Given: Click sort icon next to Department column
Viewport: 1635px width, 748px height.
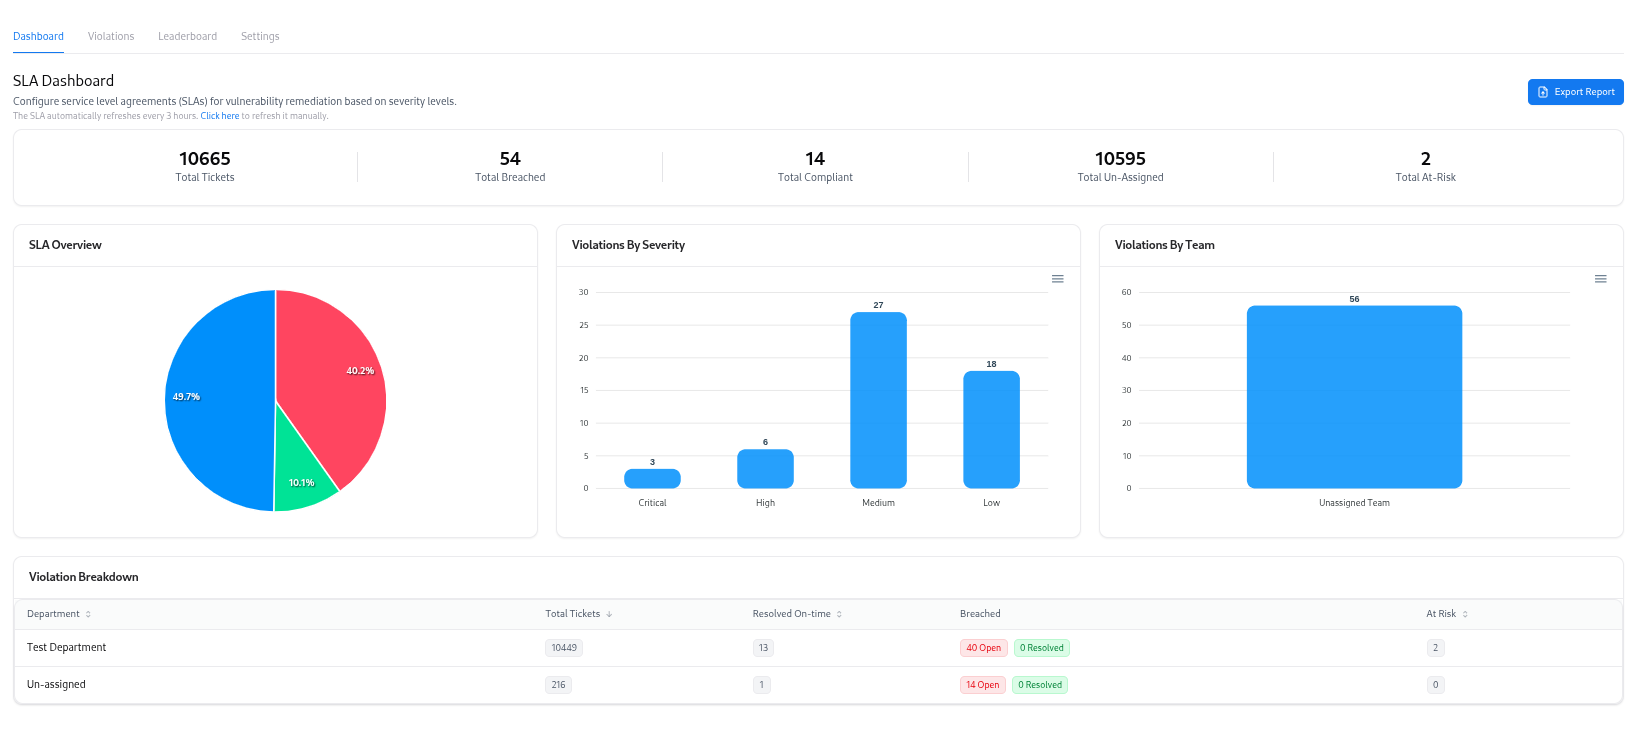Looking at the screenshot, I should [88, 615].
